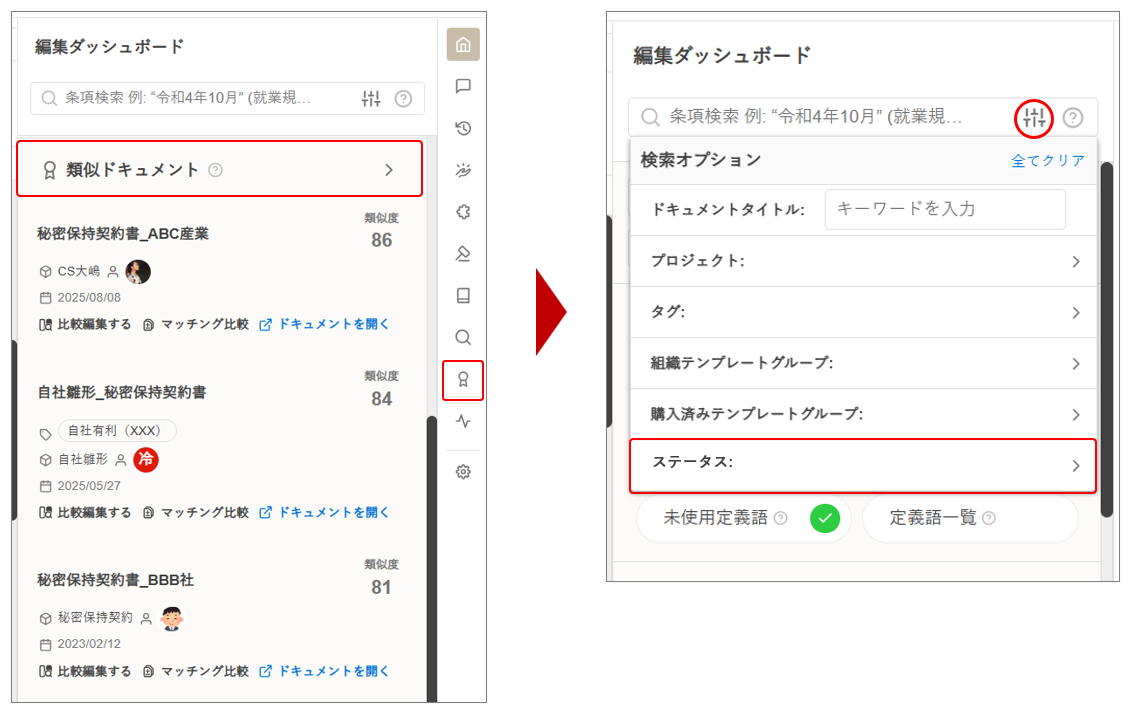The image size is (1131, 715).
Task: Expand the ステータス search option
Action: tap(862, 465)
